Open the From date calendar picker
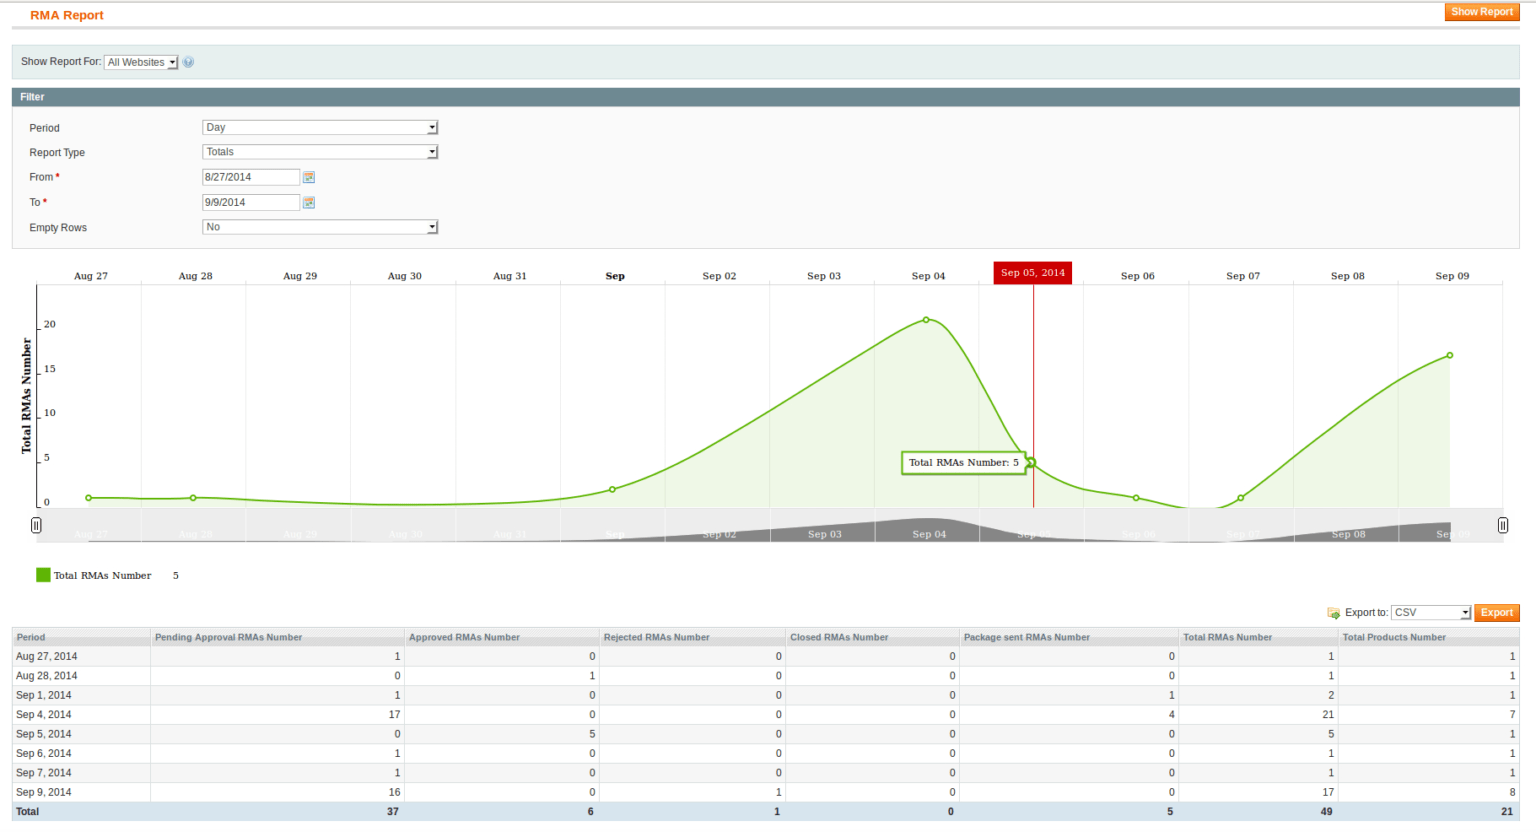 309,177
